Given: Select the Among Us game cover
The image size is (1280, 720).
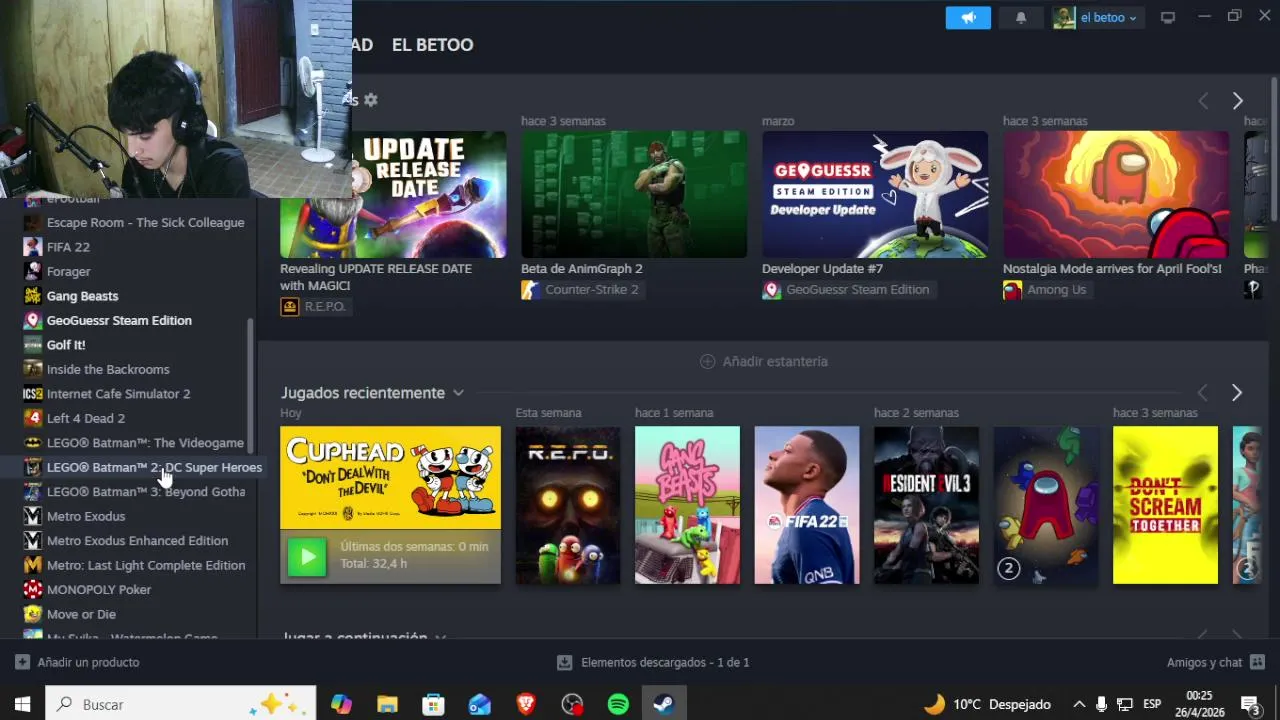Looking at the screenshot, I should [1046, 505].
